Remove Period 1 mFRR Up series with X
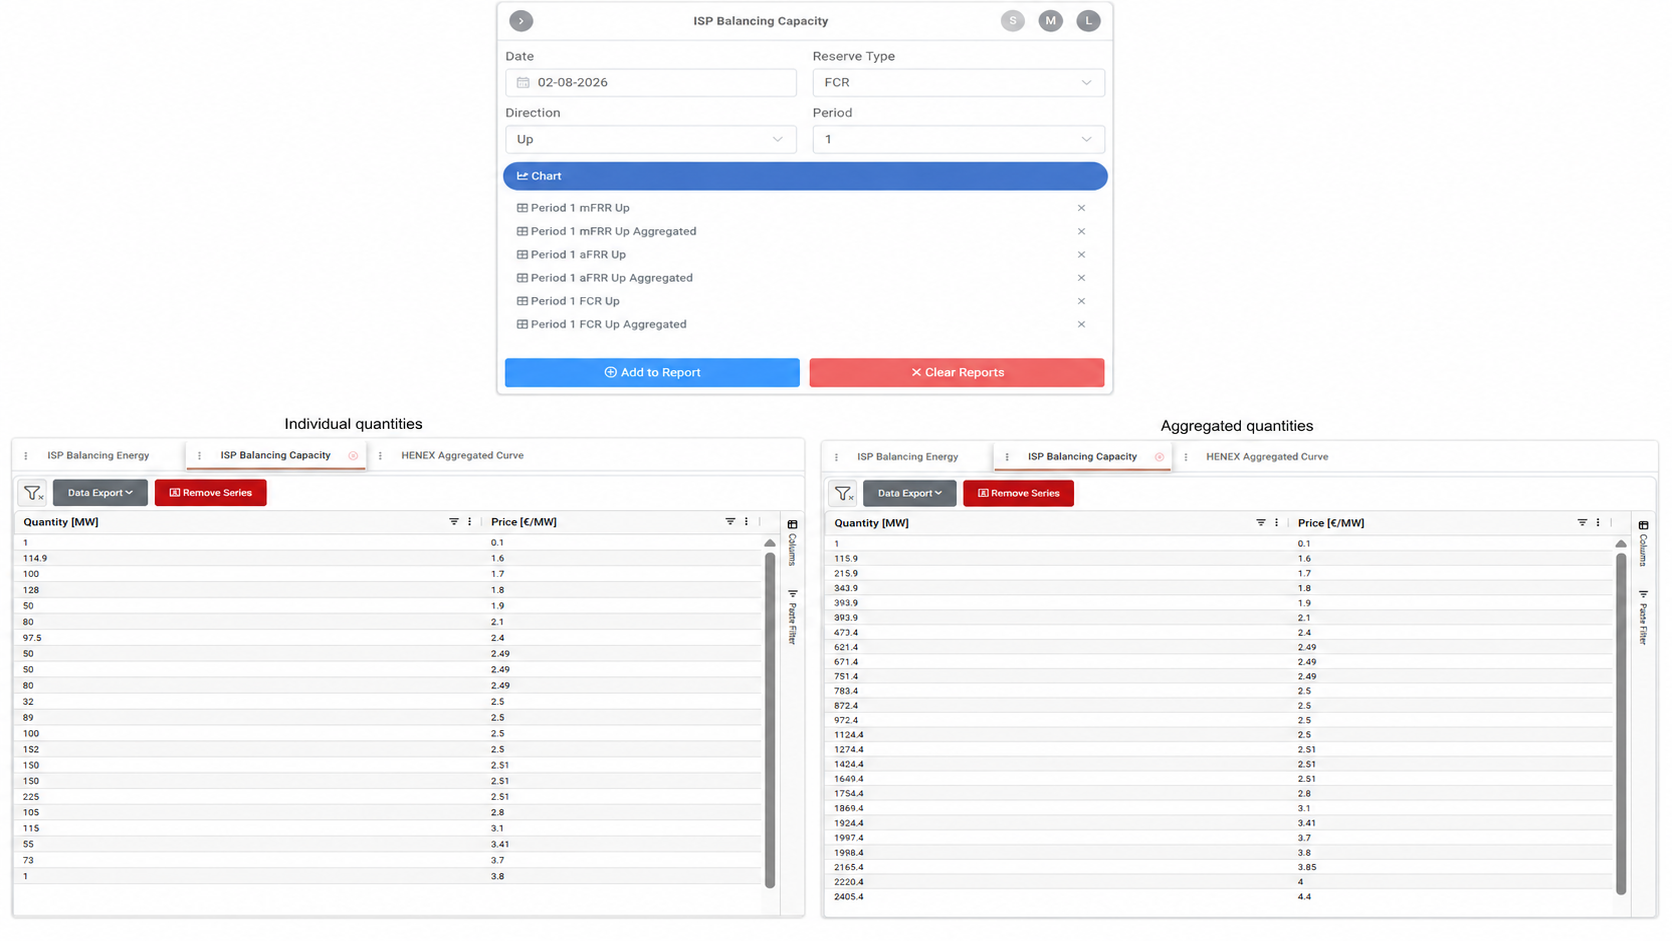1672x941 pixels. pyautogui.click(x=1081, y=208)
